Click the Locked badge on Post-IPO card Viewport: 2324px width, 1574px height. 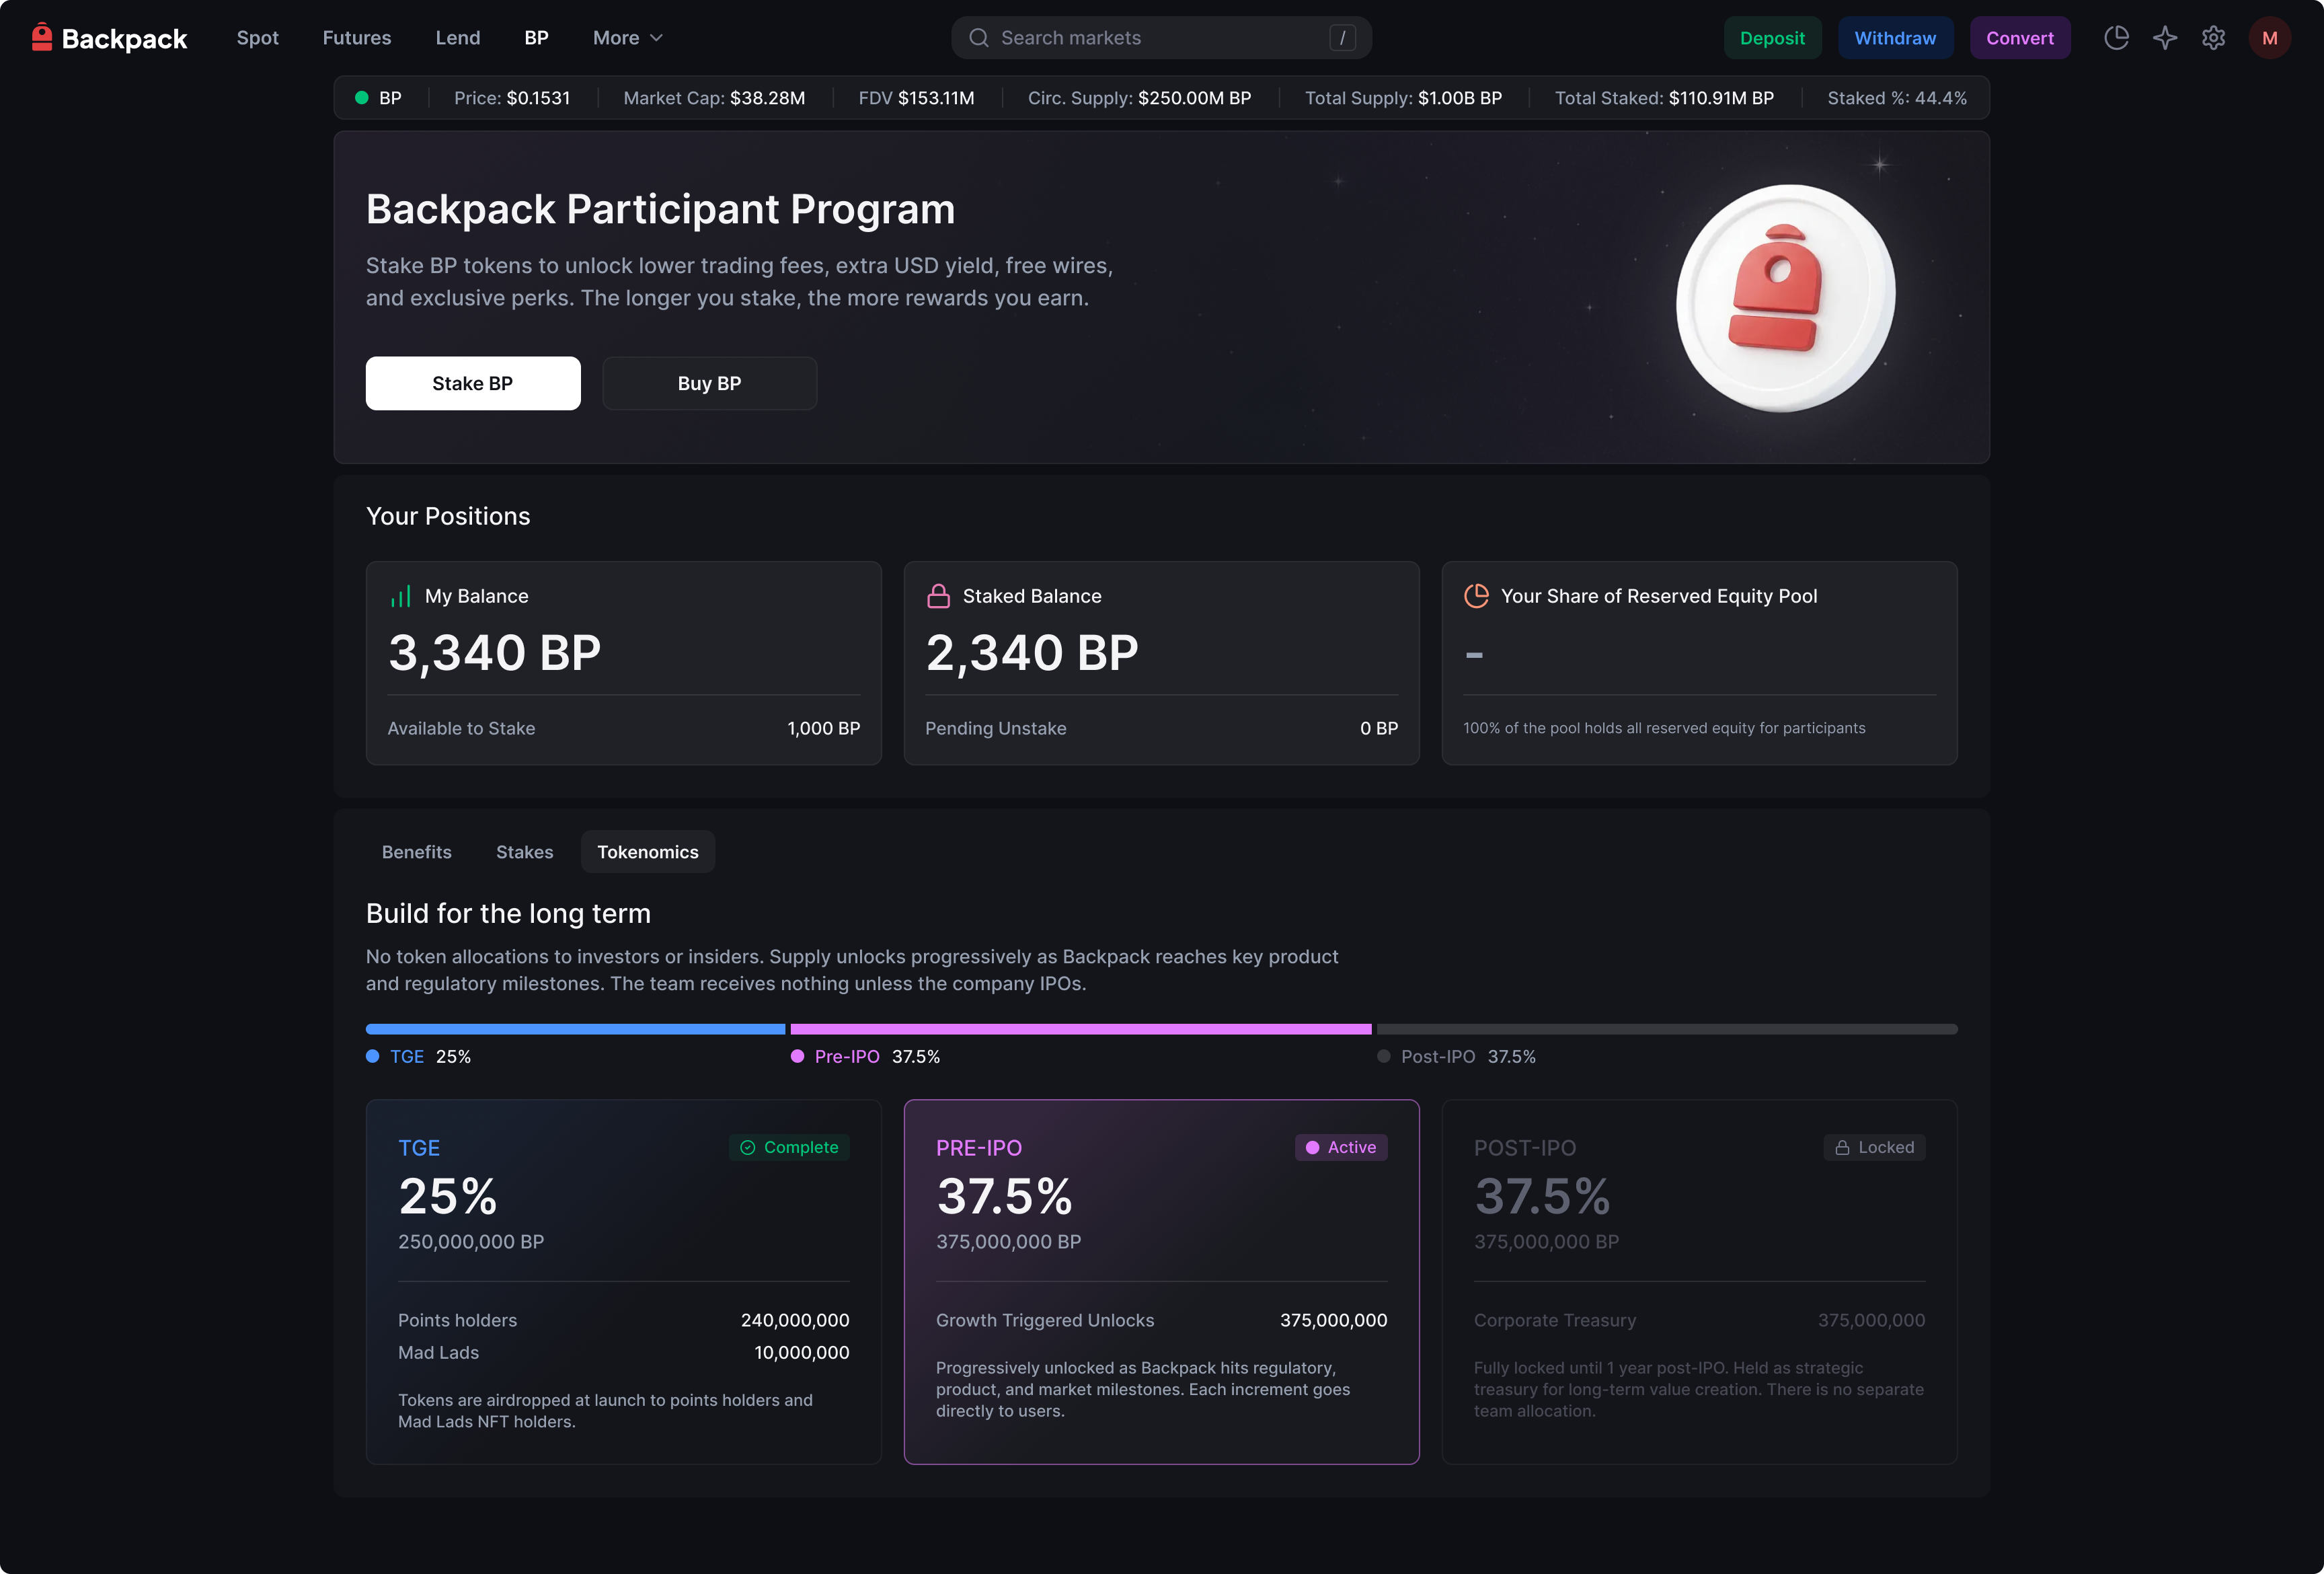[1874, 1147]
